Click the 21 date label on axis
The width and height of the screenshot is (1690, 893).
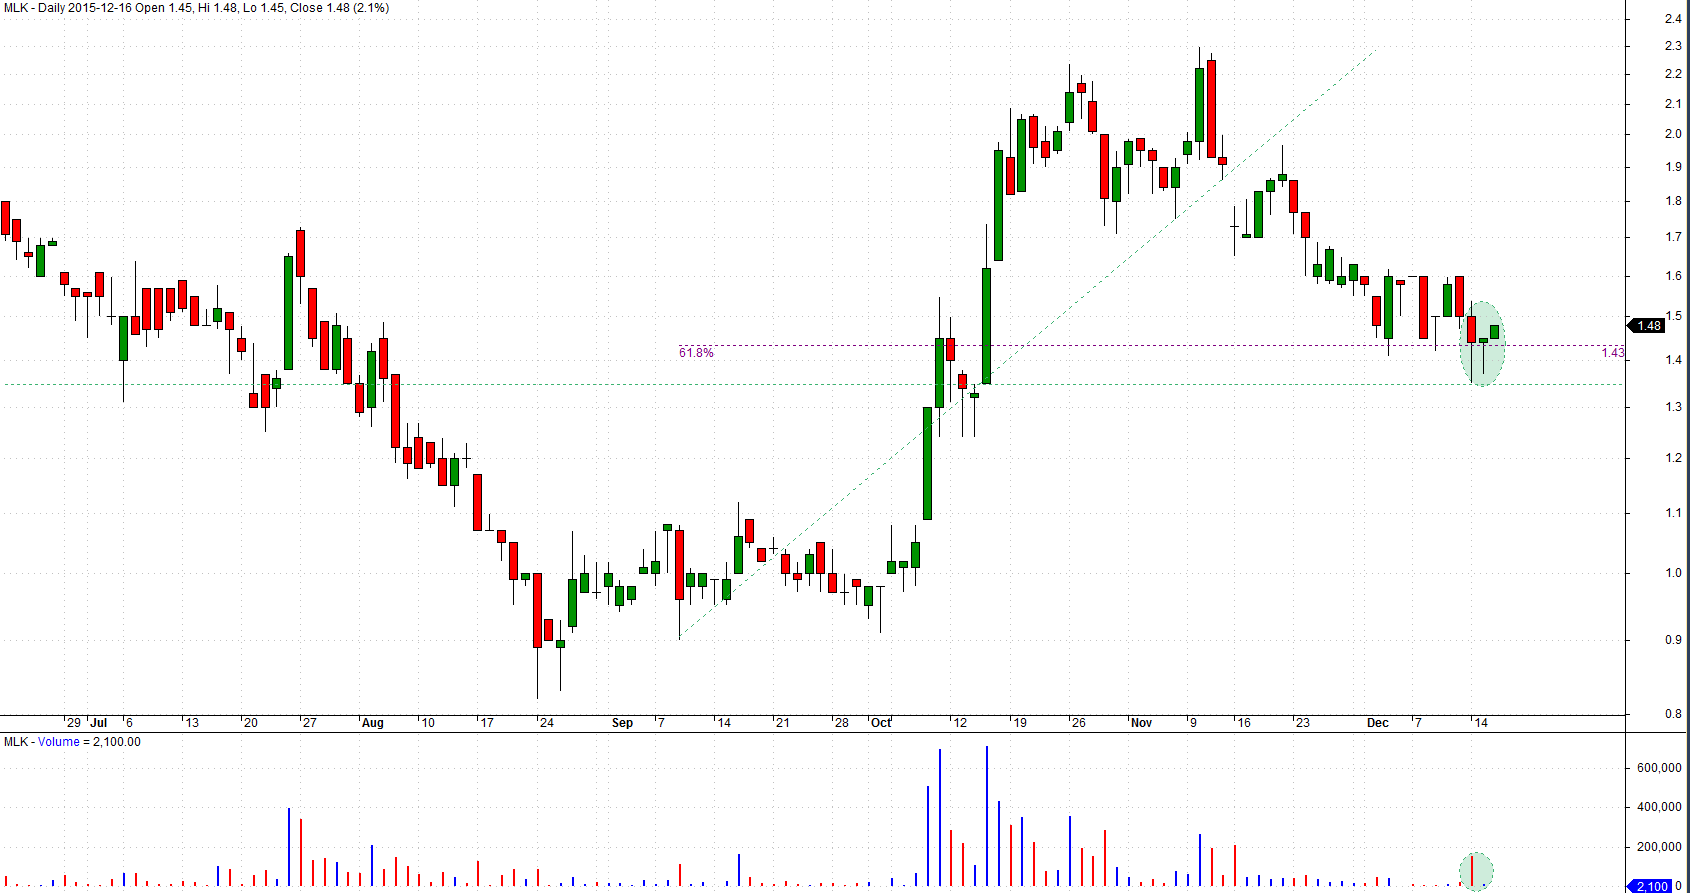pos(783,723)
